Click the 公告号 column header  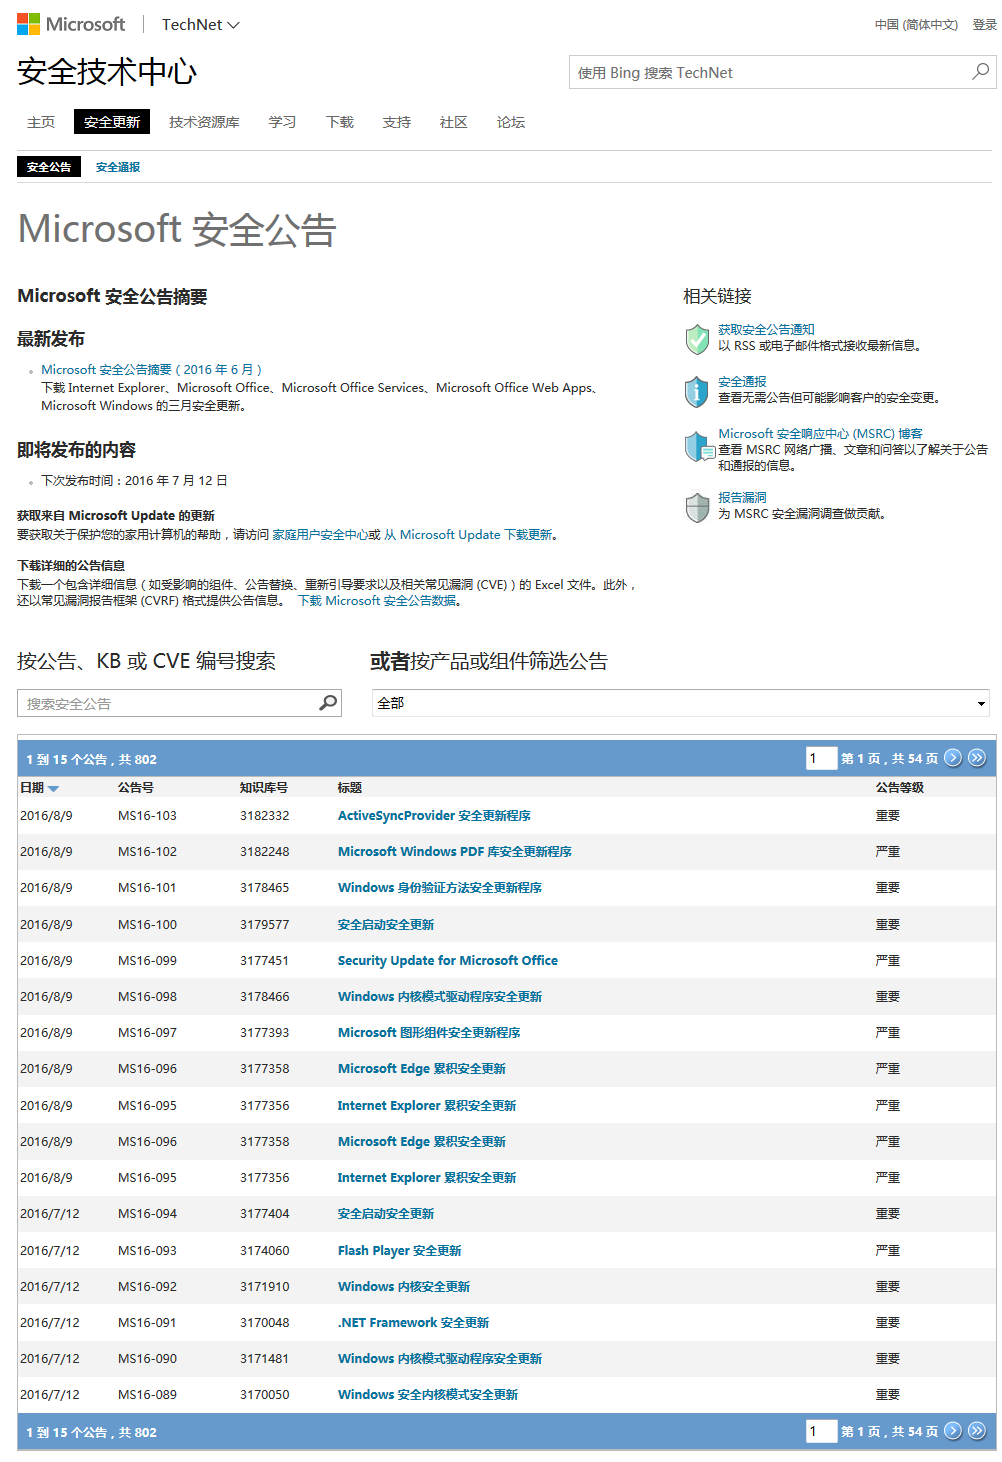tap(136, 787)
